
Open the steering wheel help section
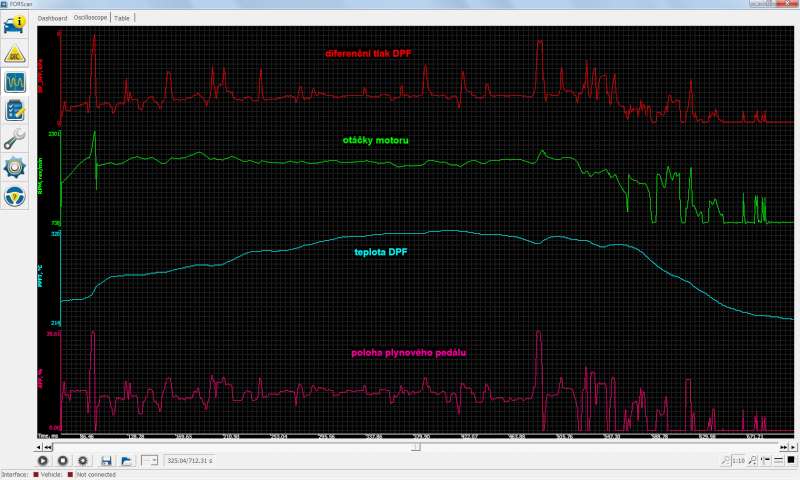point(16,194)
